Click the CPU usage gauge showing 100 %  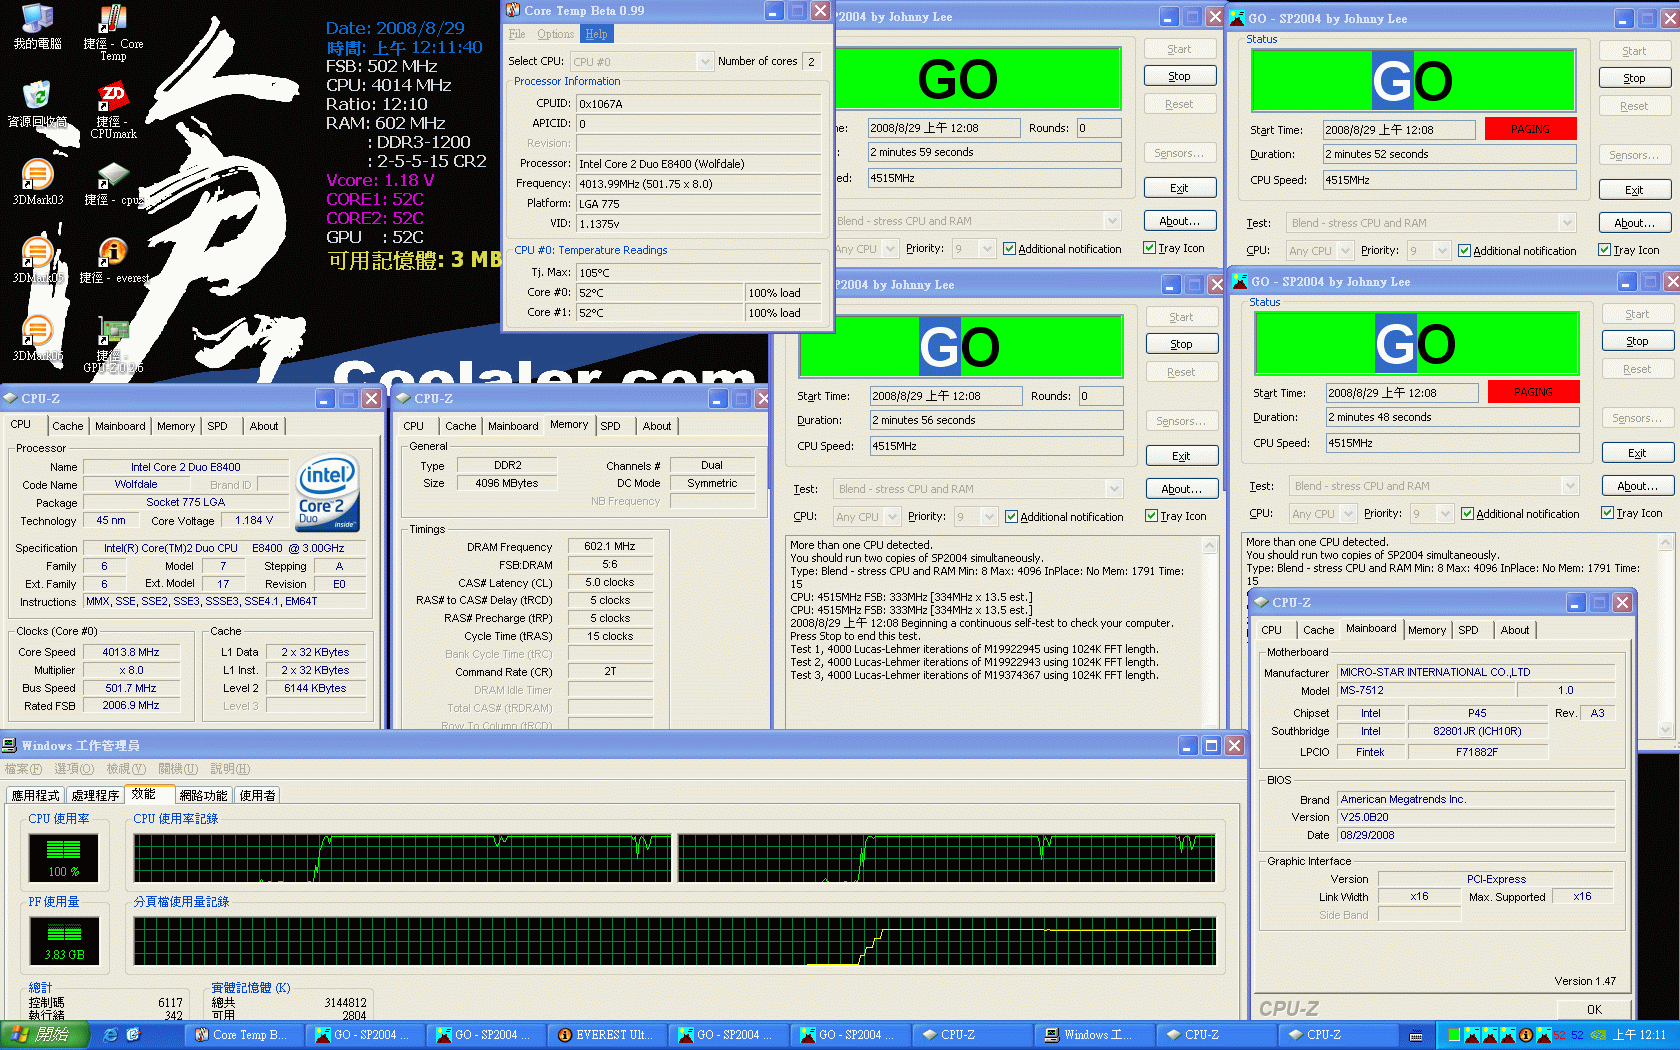click(x=64, y=857)
